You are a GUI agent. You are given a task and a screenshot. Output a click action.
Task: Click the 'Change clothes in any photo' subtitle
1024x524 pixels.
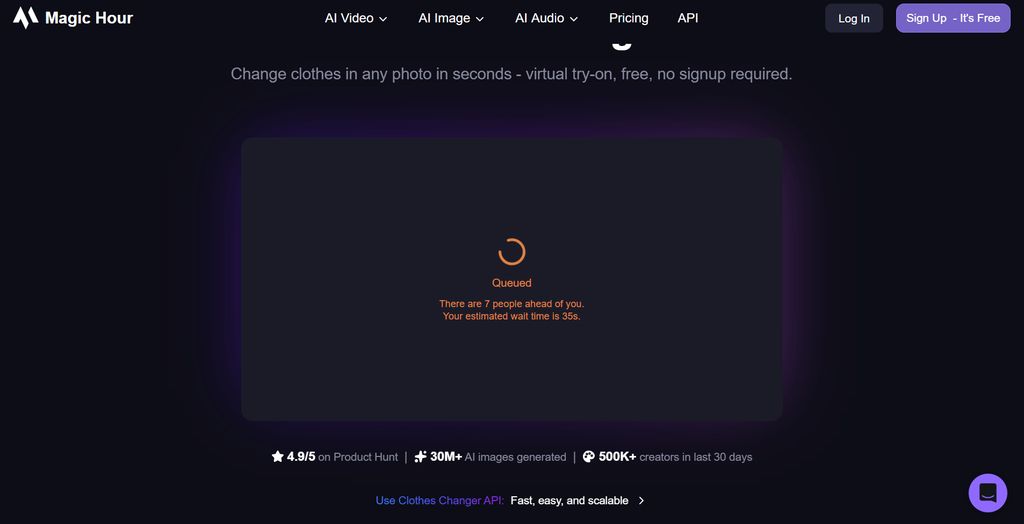pyautogui.click(x=511, y=74)
